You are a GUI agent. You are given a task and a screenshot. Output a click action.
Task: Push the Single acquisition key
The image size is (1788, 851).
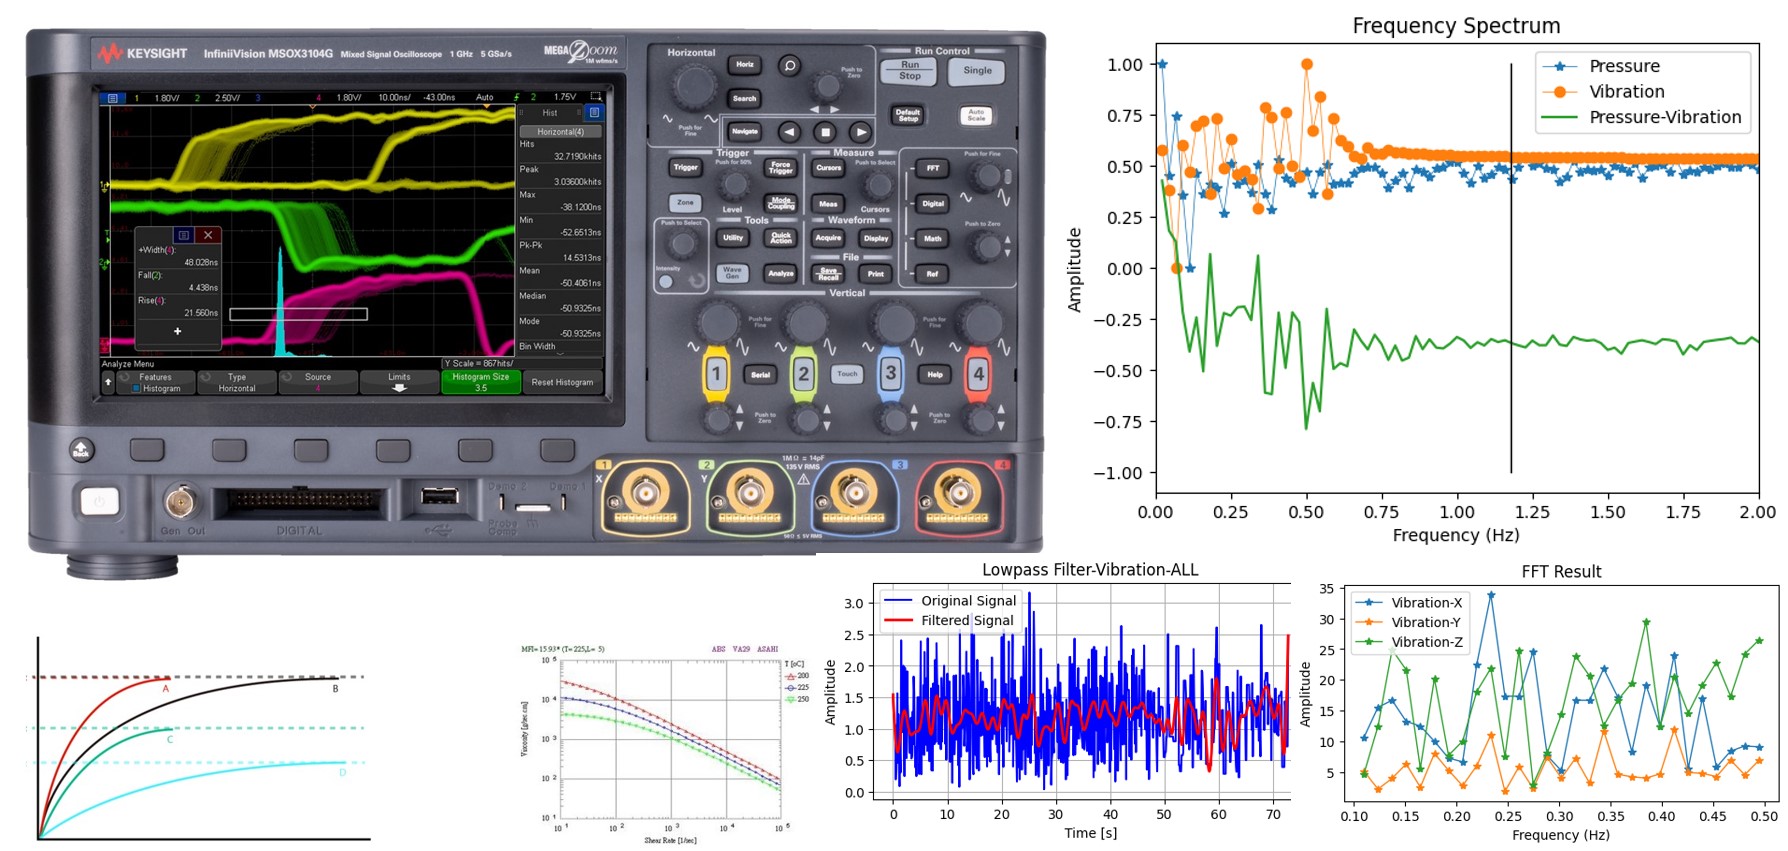point(978,71)
